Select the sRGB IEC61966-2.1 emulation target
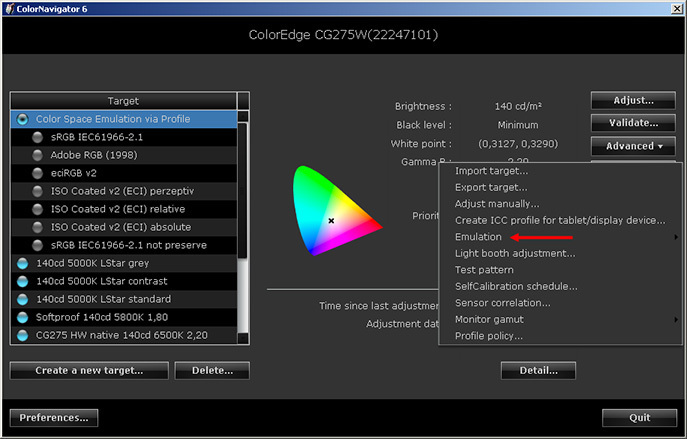The width and height of the screenshot is (687, 439). tap(124, 137)
